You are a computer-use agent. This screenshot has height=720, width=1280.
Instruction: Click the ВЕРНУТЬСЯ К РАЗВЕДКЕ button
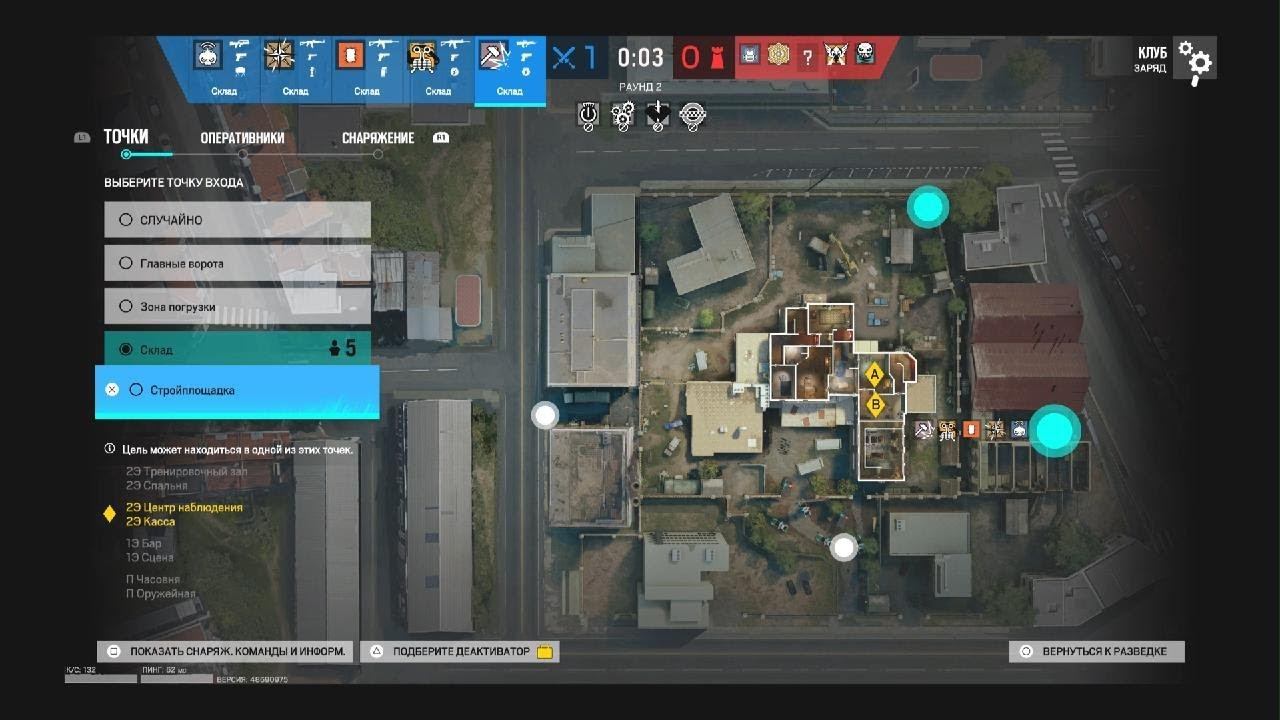pos(1096,651)
